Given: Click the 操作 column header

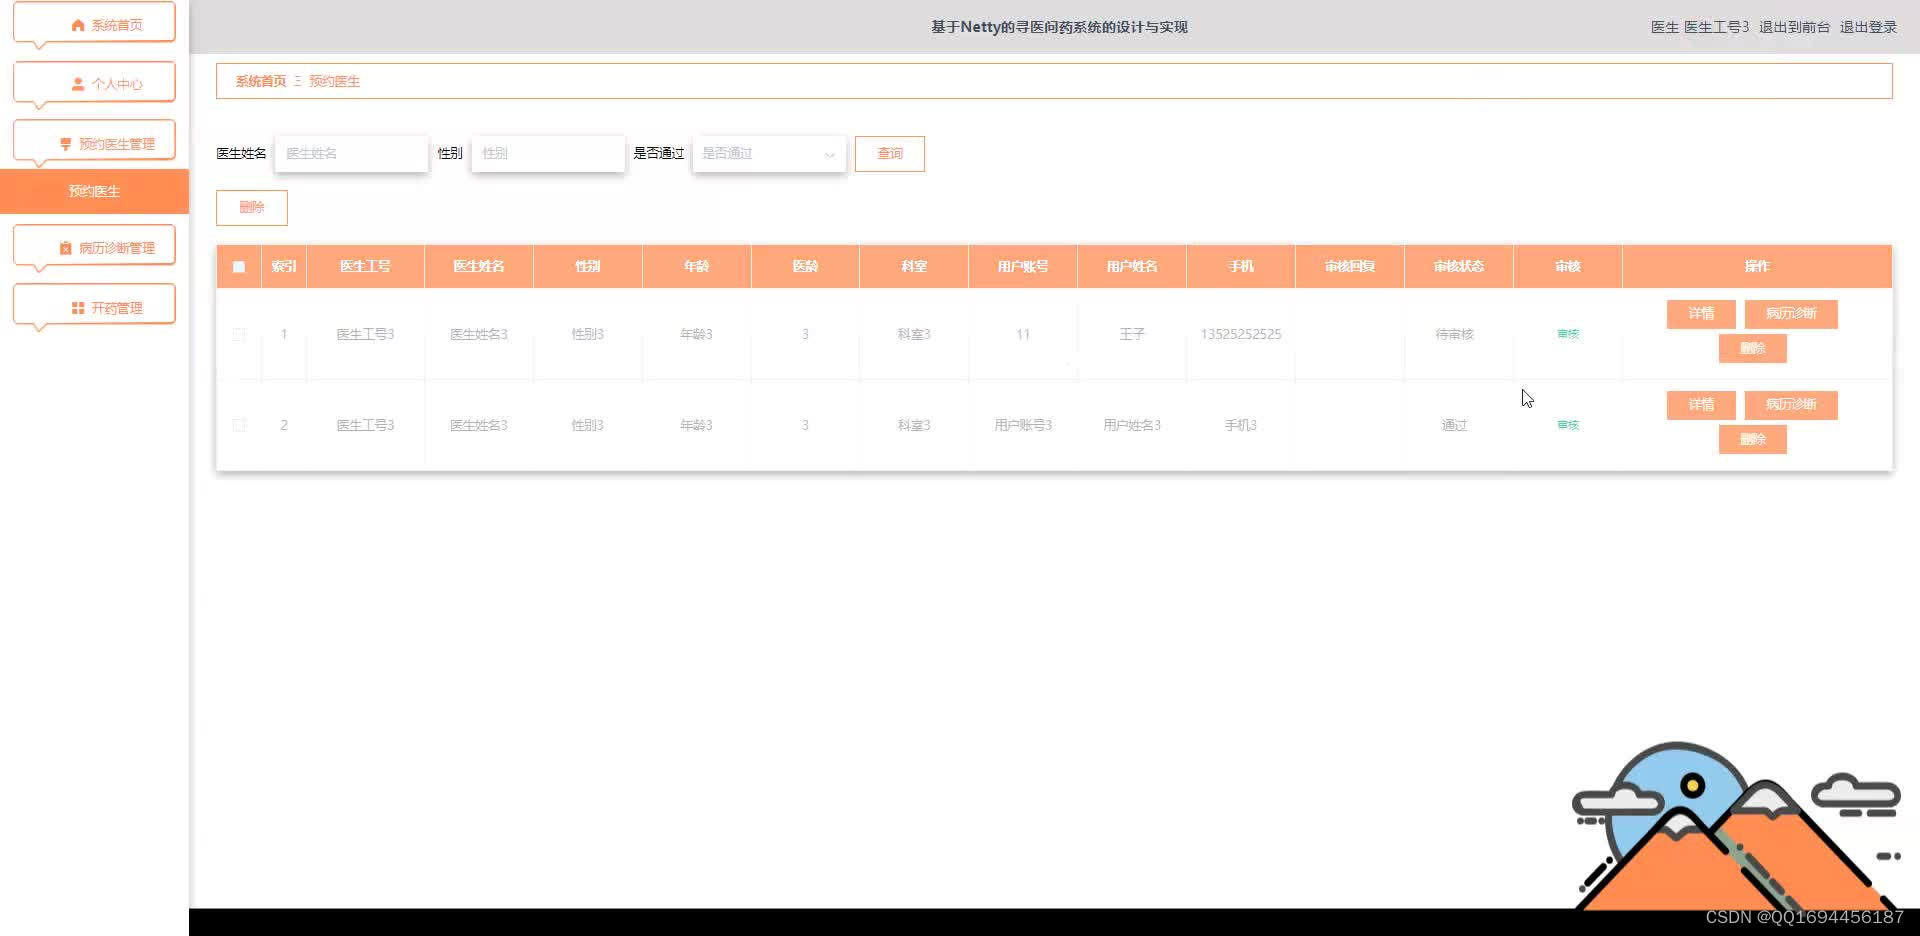Looking at the screenshot, I should point(1757,266).
